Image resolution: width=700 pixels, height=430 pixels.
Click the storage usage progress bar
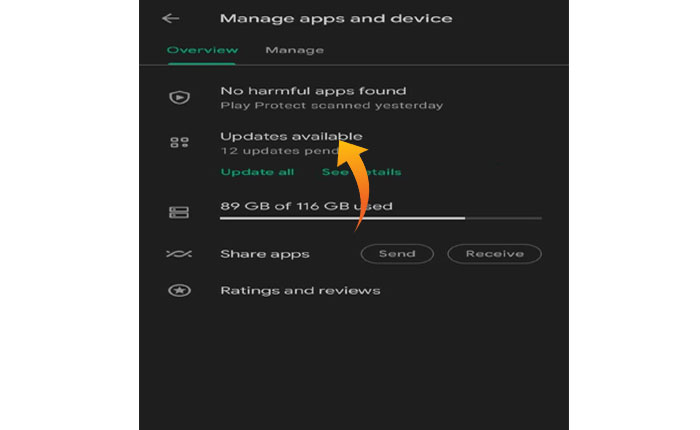pos(380,217)
